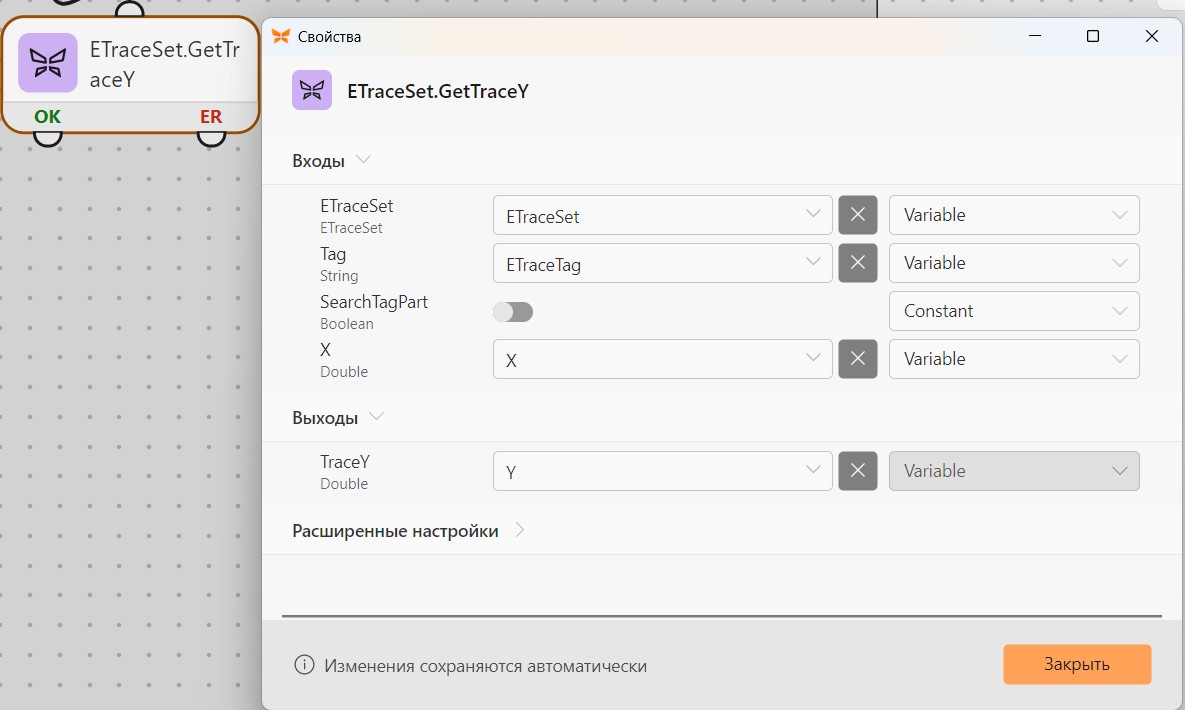Open the Y output variable dropdown
The width and height of the screenshot is (1185, 710).
coord(663,471)
